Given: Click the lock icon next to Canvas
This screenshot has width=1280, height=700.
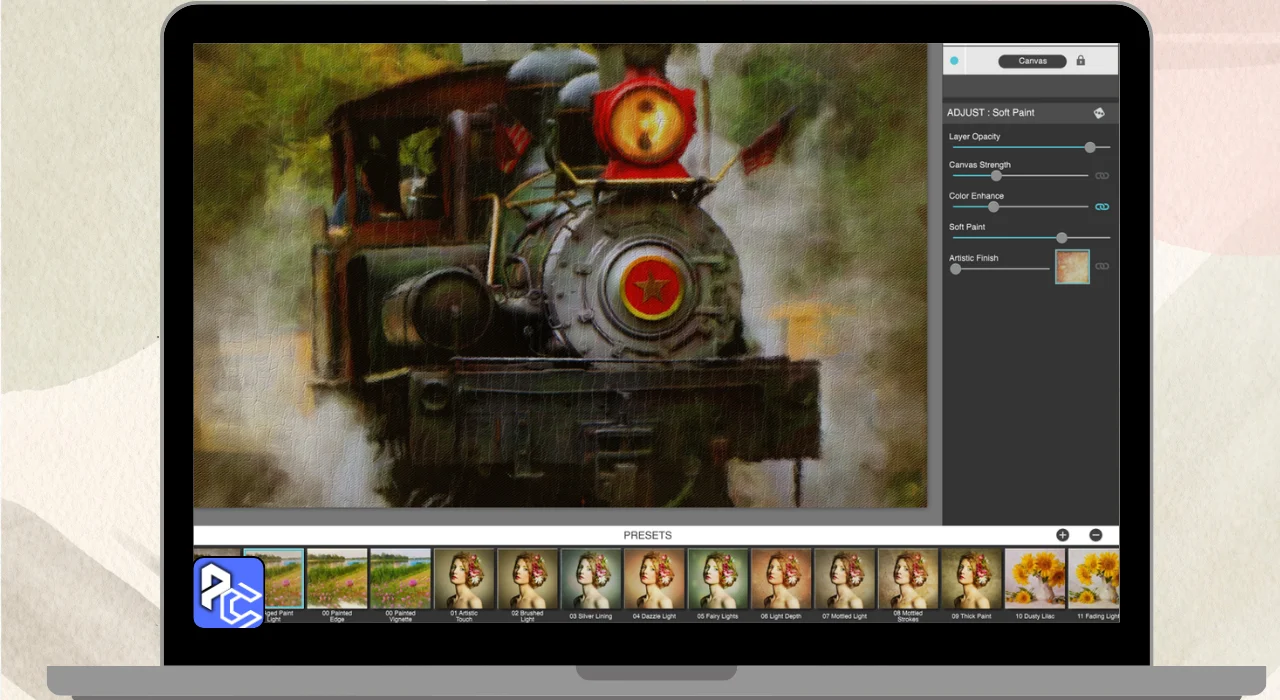Looking at the screenshot, I should click(x=1080, y=61).
